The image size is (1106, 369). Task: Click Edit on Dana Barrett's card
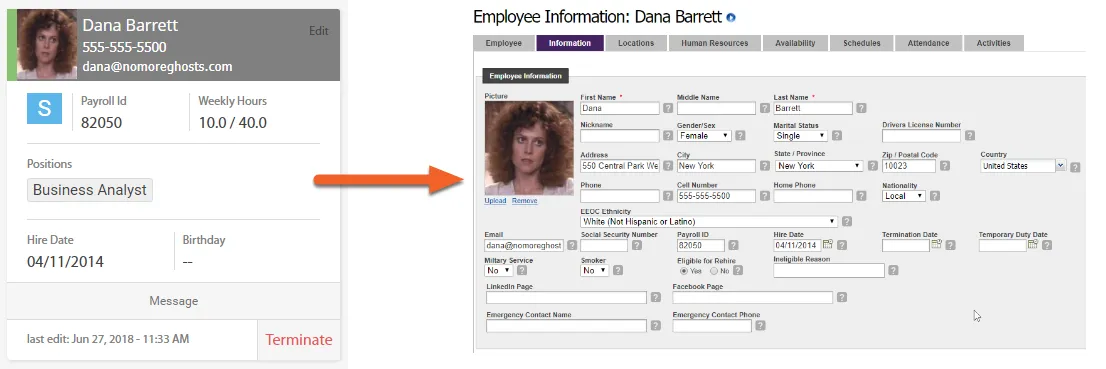(x=318, y=31)
